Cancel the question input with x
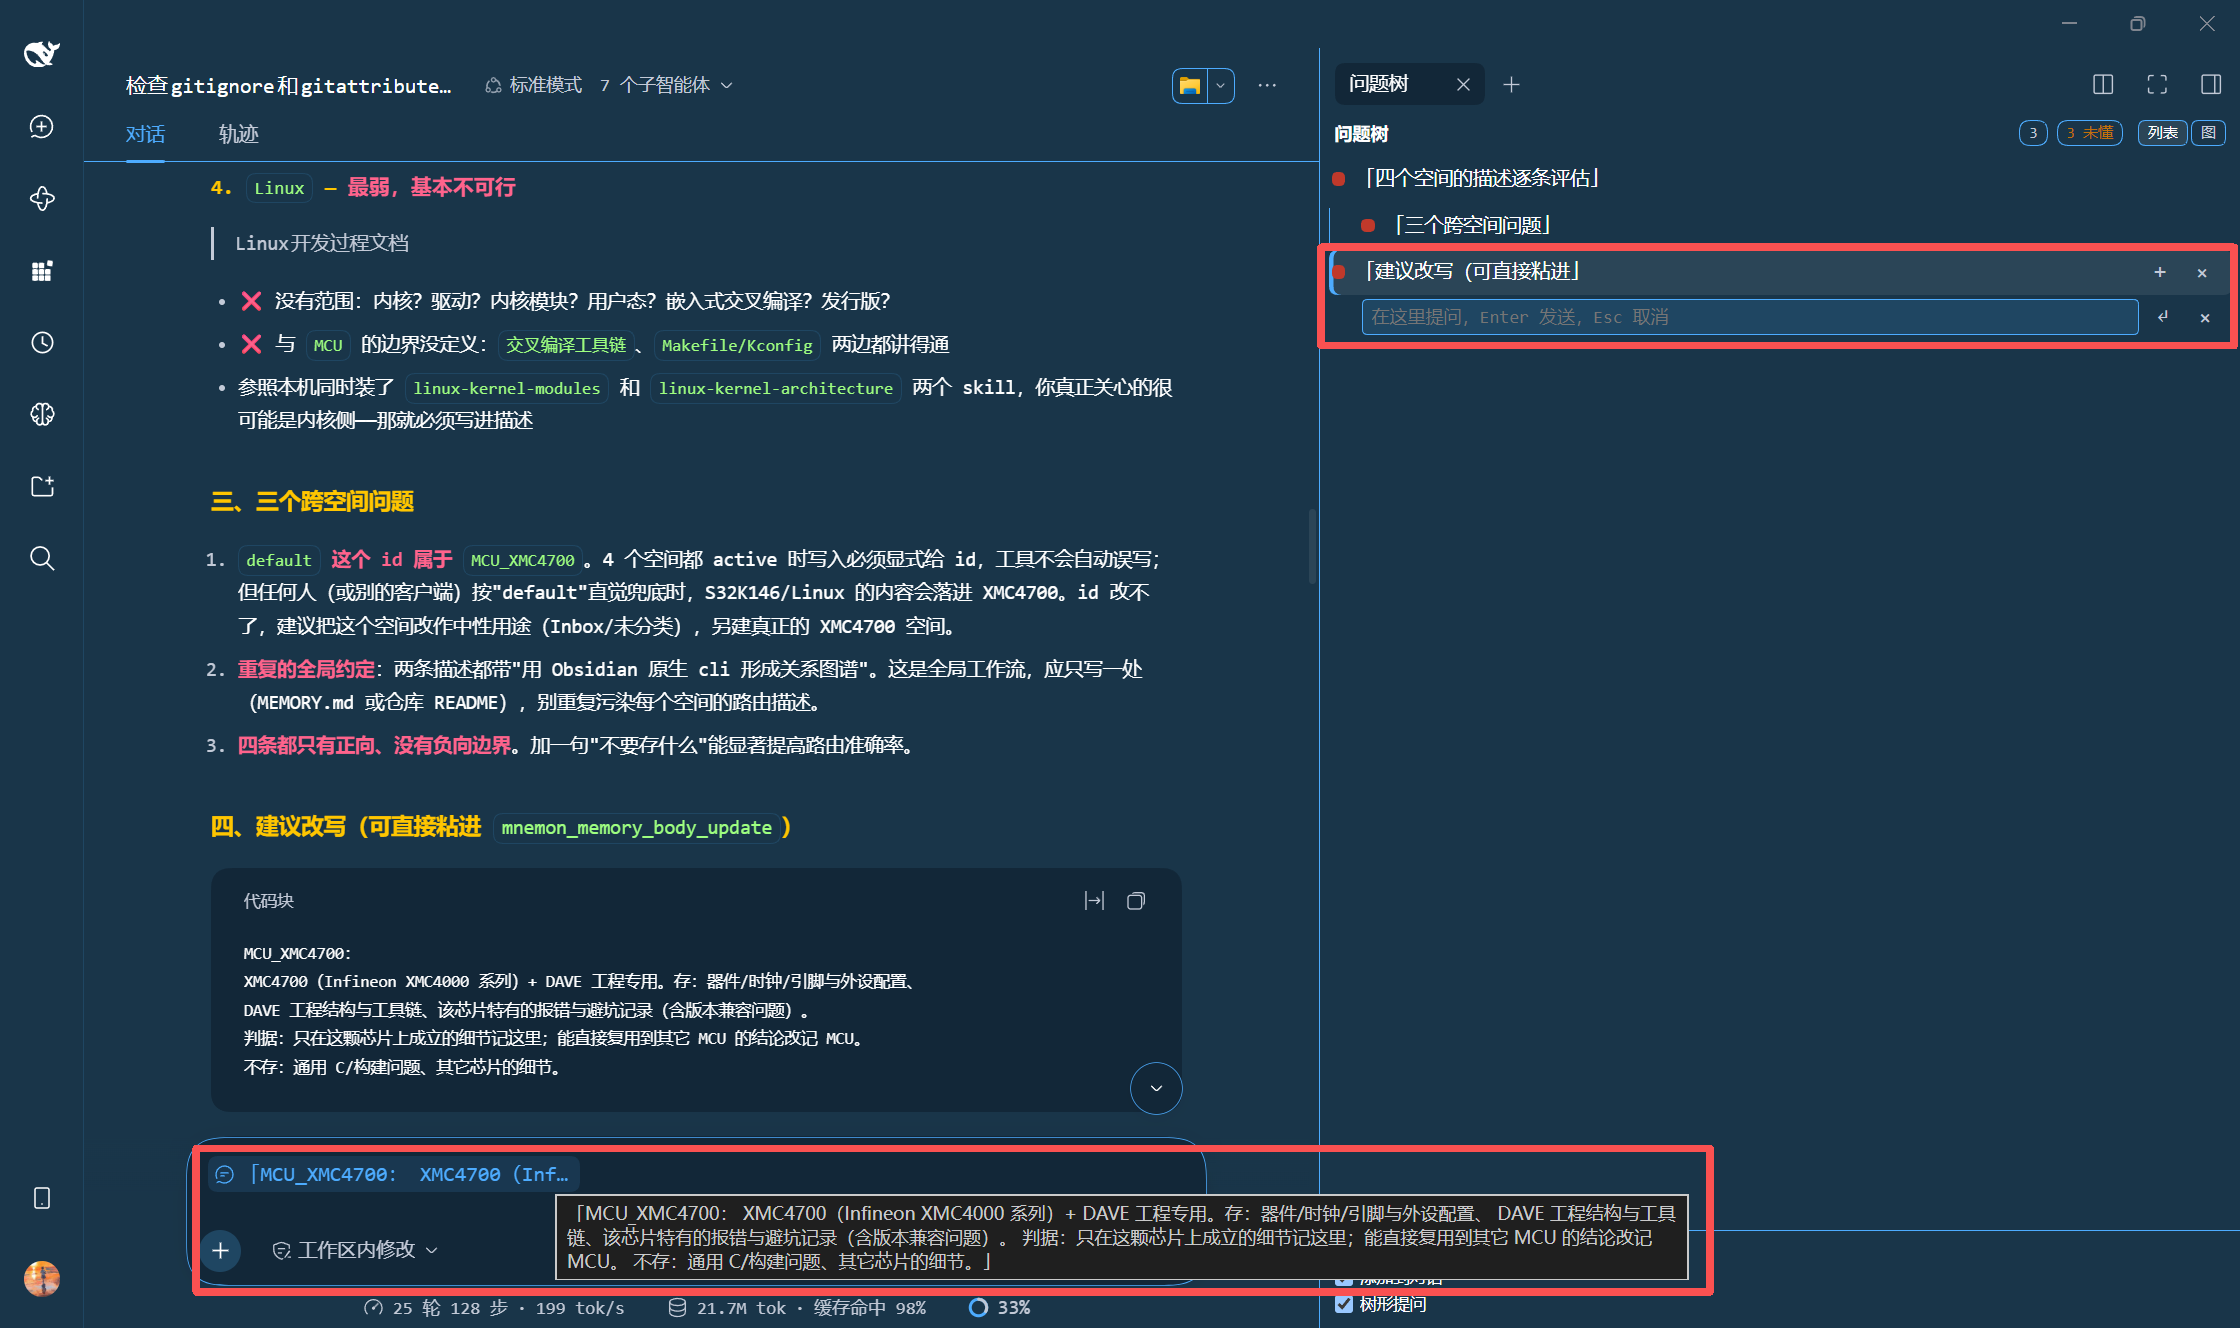 coord(2205,317)
